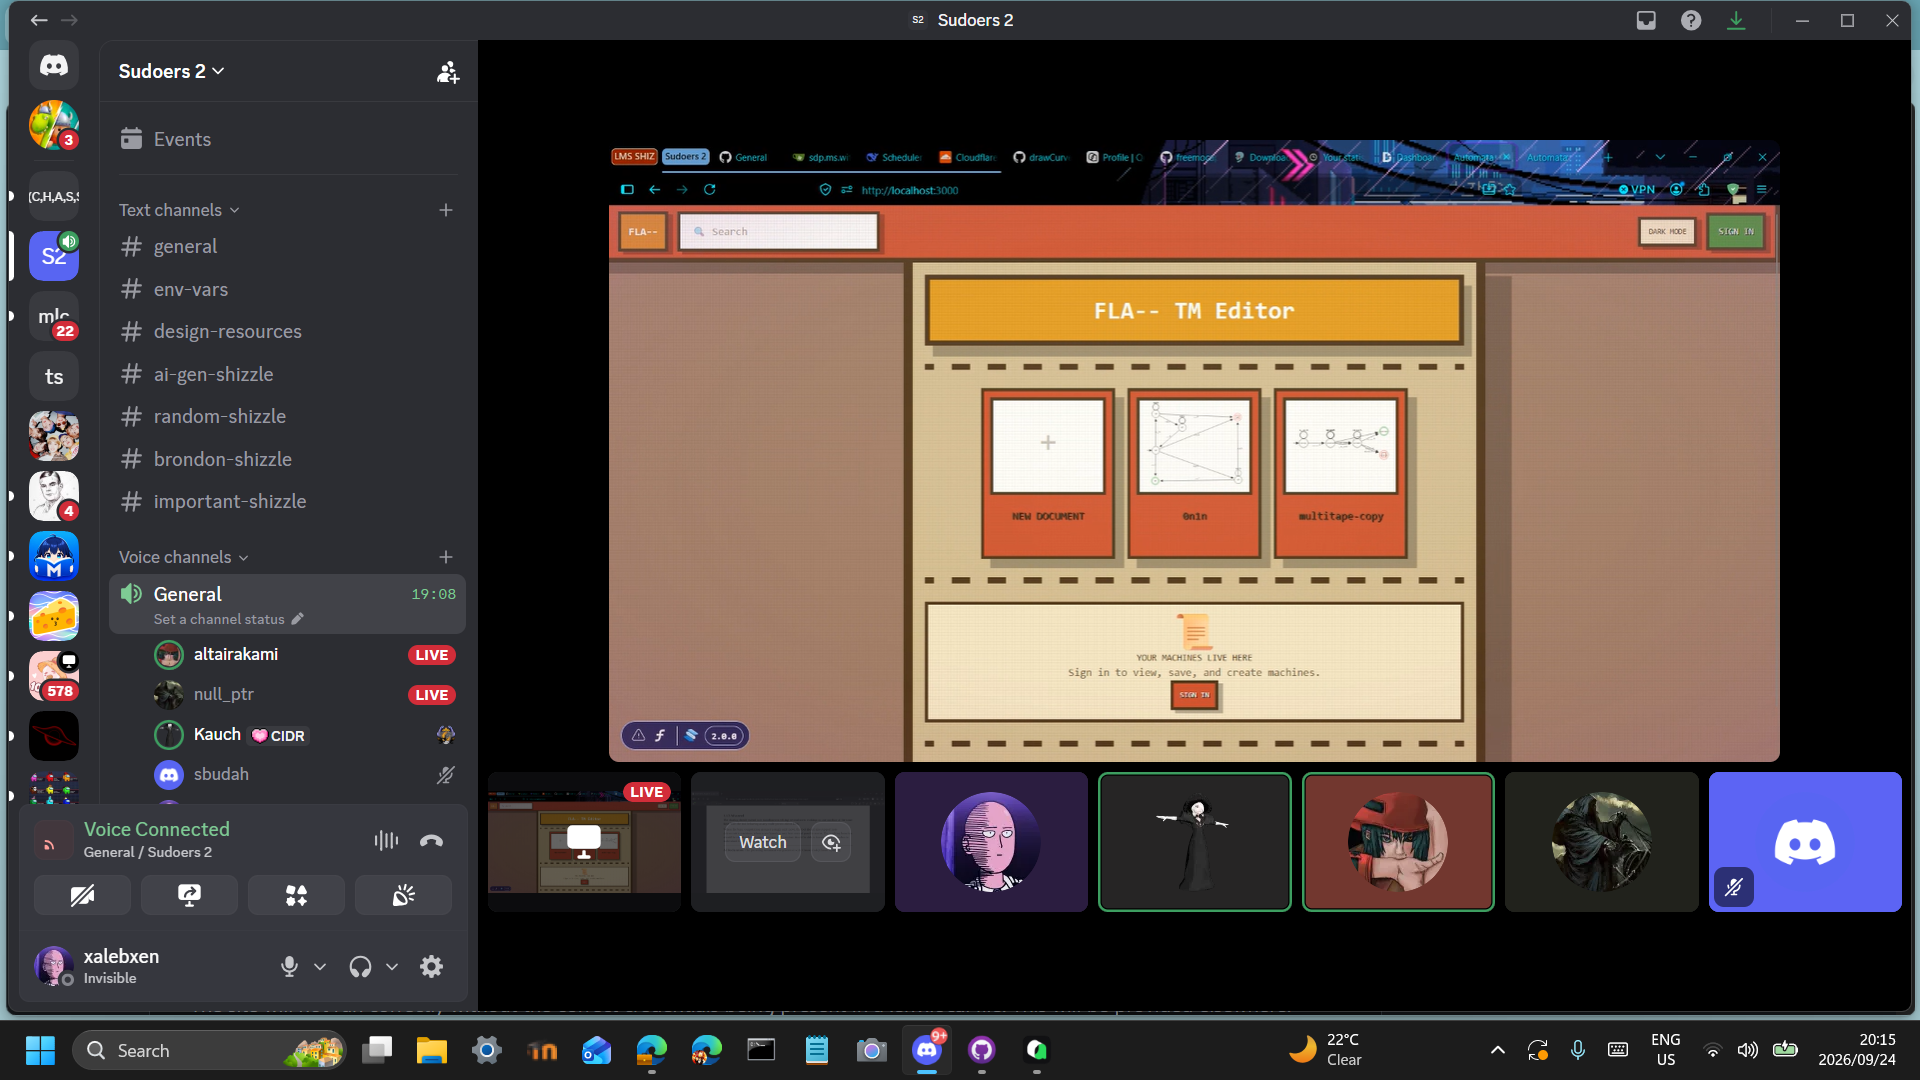The width and height of the screenshot is (1920, 1080).
Task: Click the Windows Start button
Action: tap(40, 1050)
